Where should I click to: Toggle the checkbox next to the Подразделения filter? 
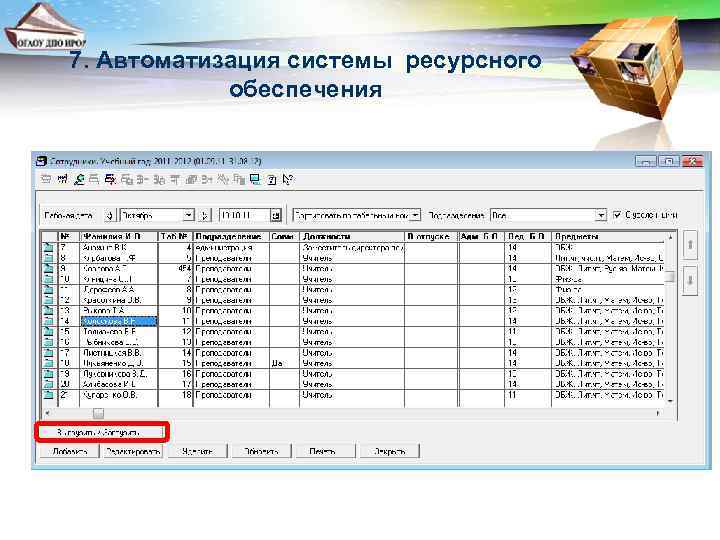[618, 214]
